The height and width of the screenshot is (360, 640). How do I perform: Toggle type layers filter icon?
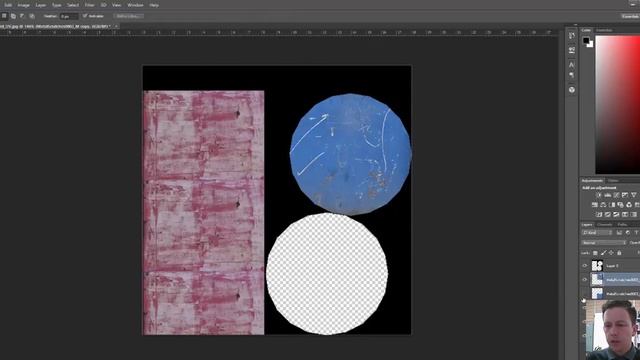[x=636, y=233]
